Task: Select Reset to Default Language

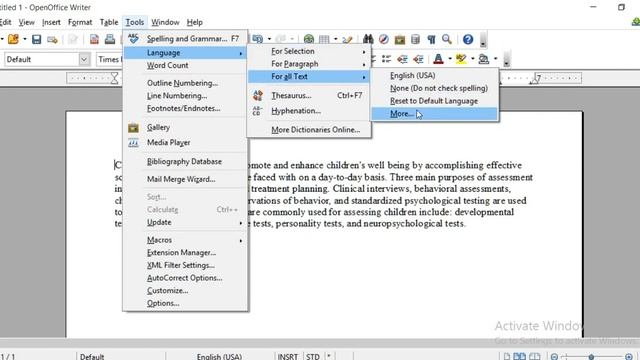Action: click(434, 101)
